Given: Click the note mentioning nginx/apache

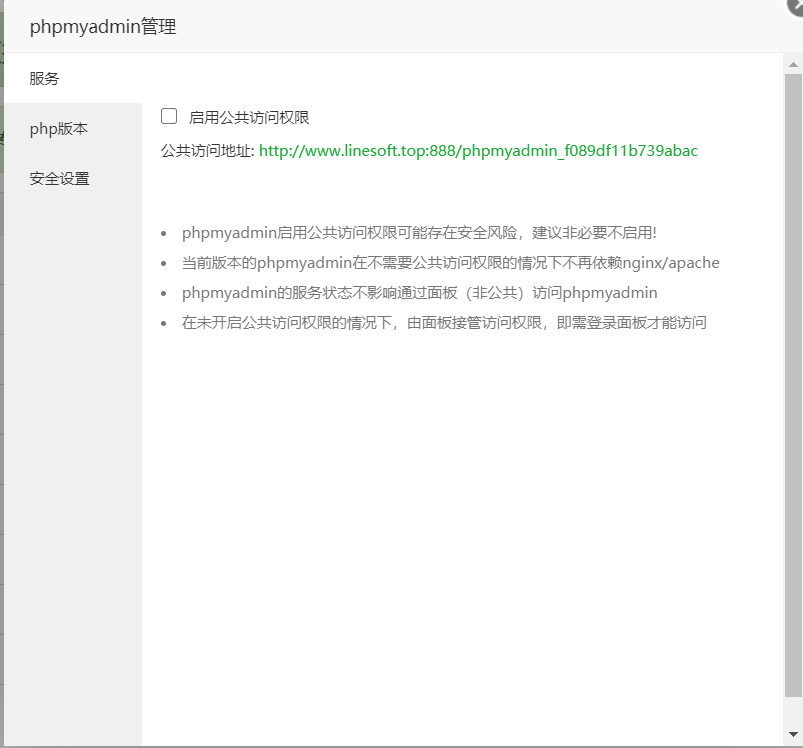Looking at the screenshot, I should pos(451,263).
